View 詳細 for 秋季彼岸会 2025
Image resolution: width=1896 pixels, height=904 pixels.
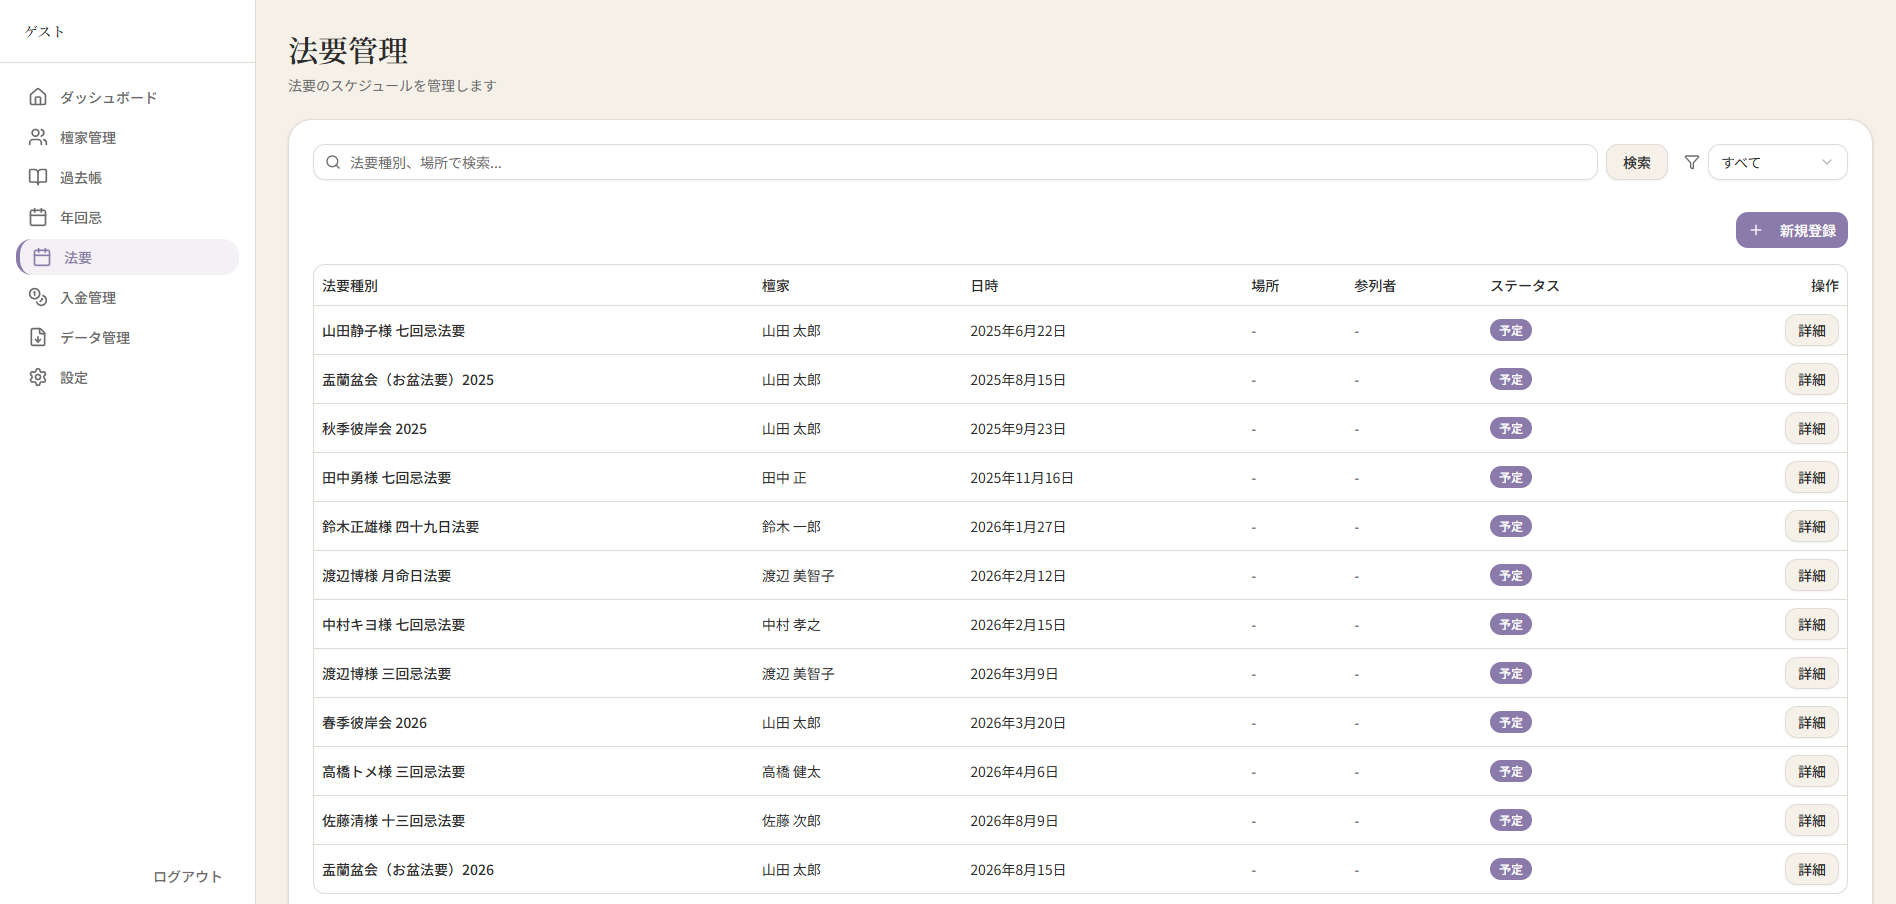point(1811,429)
